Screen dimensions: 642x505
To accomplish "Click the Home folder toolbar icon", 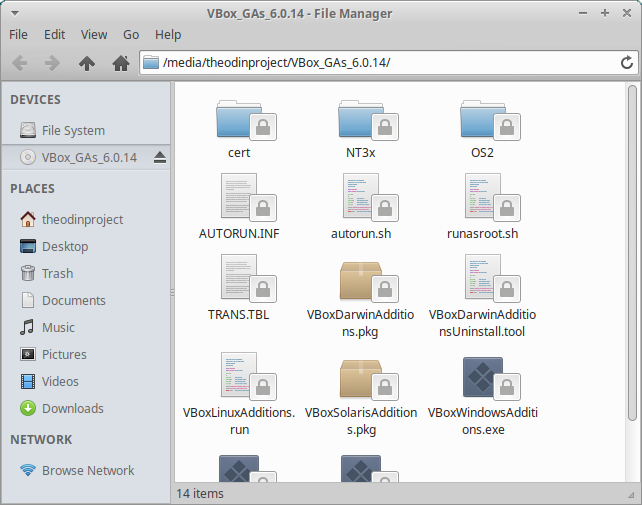I will (x=121, y=63).
